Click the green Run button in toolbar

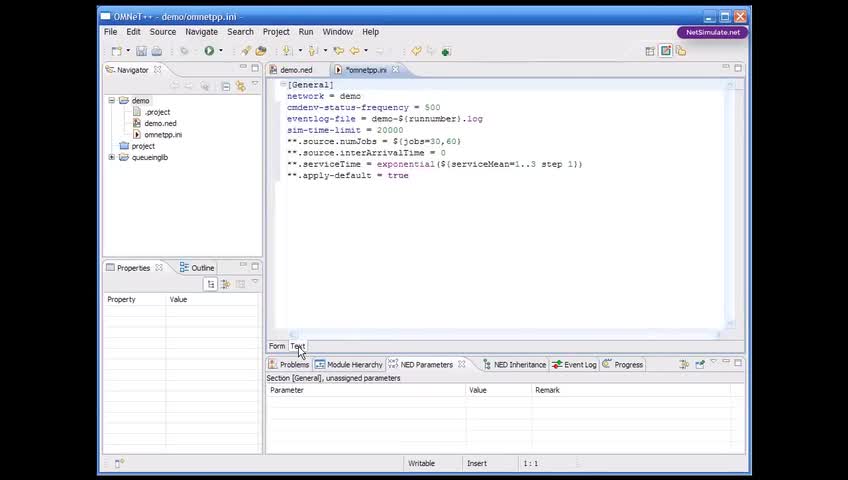(x=209, y=51)
